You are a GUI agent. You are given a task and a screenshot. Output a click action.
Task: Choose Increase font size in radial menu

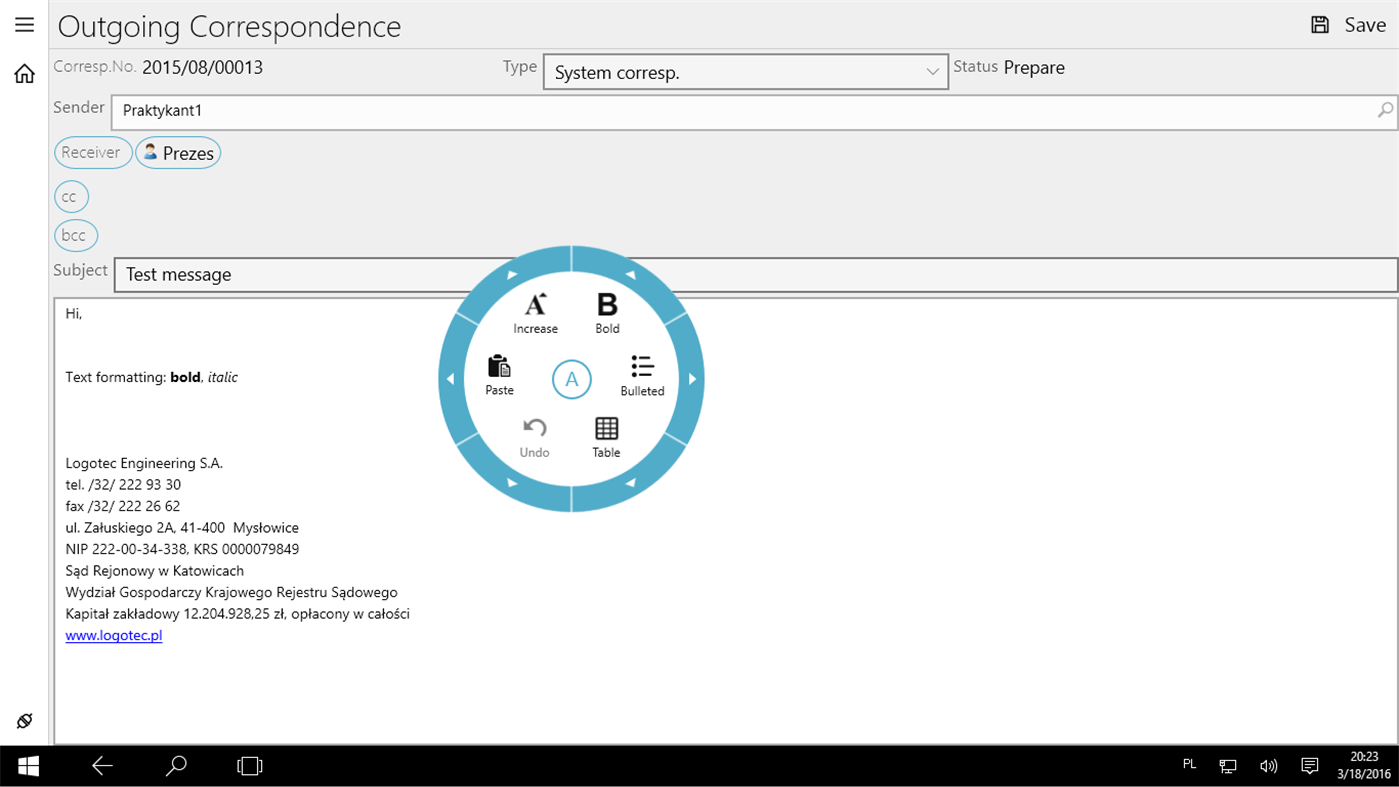click(536, 313)
